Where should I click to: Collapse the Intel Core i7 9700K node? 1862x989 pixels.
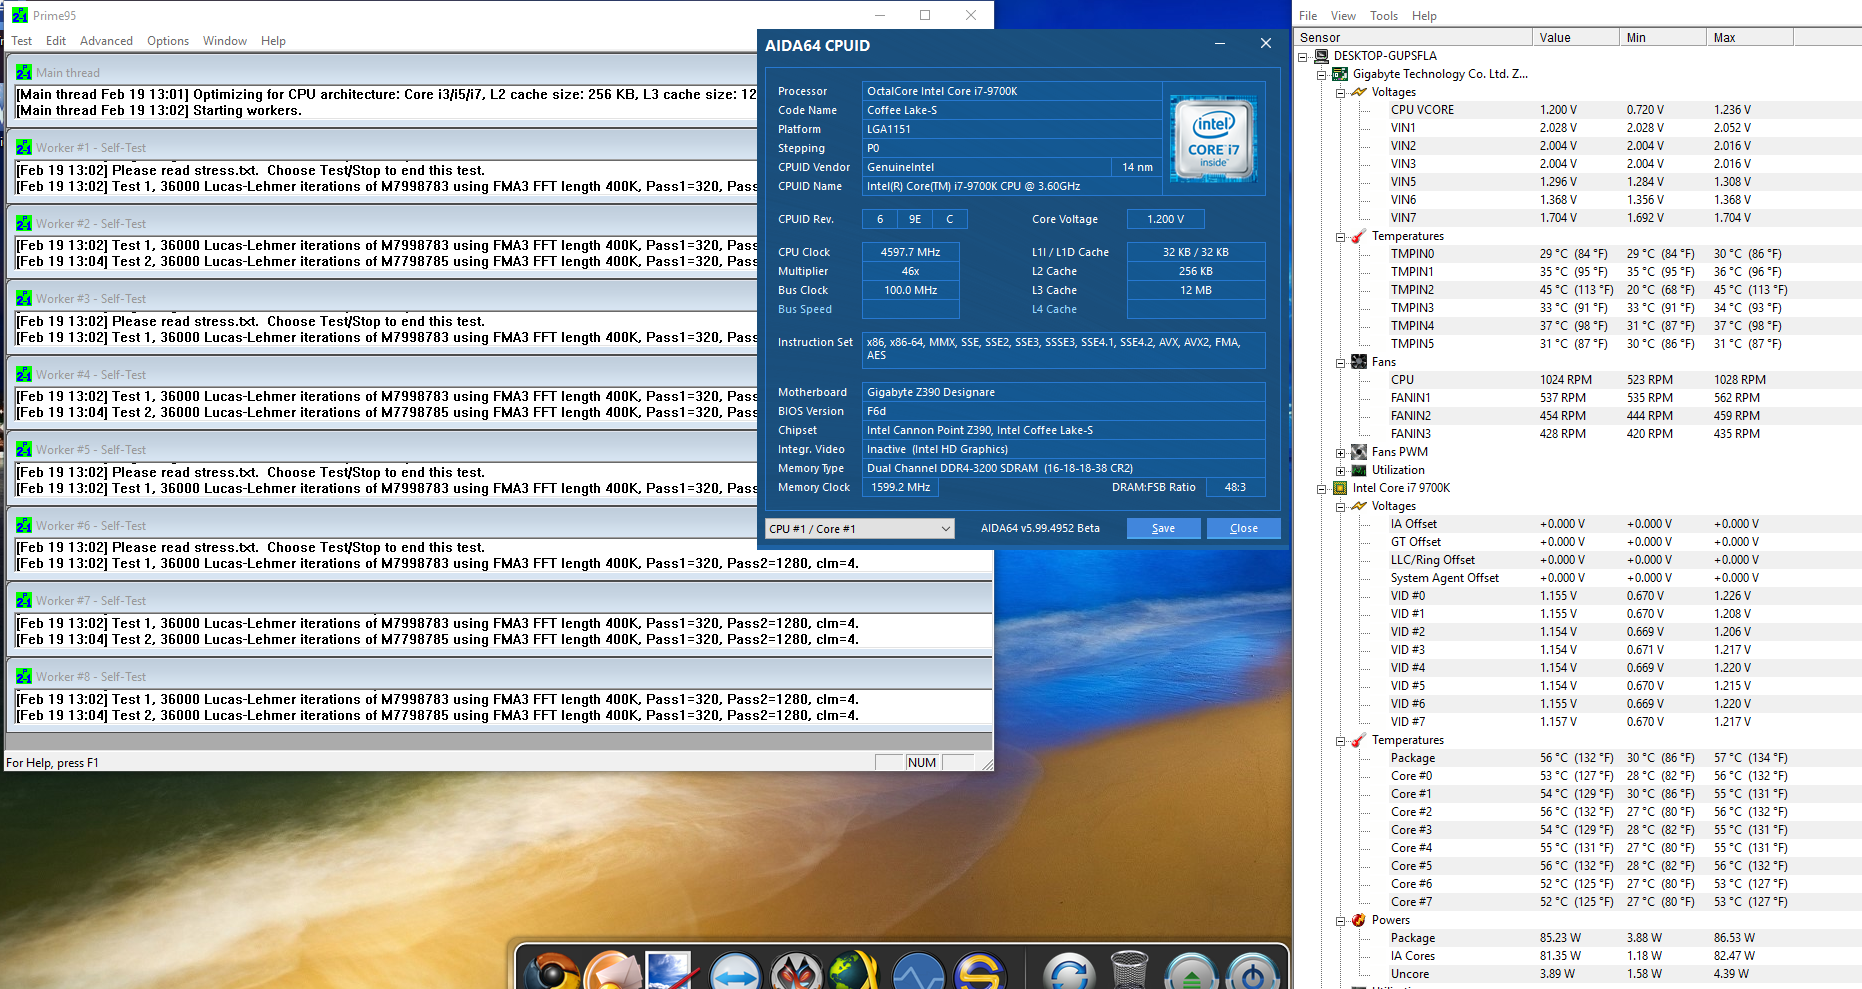click(1322, 489)
